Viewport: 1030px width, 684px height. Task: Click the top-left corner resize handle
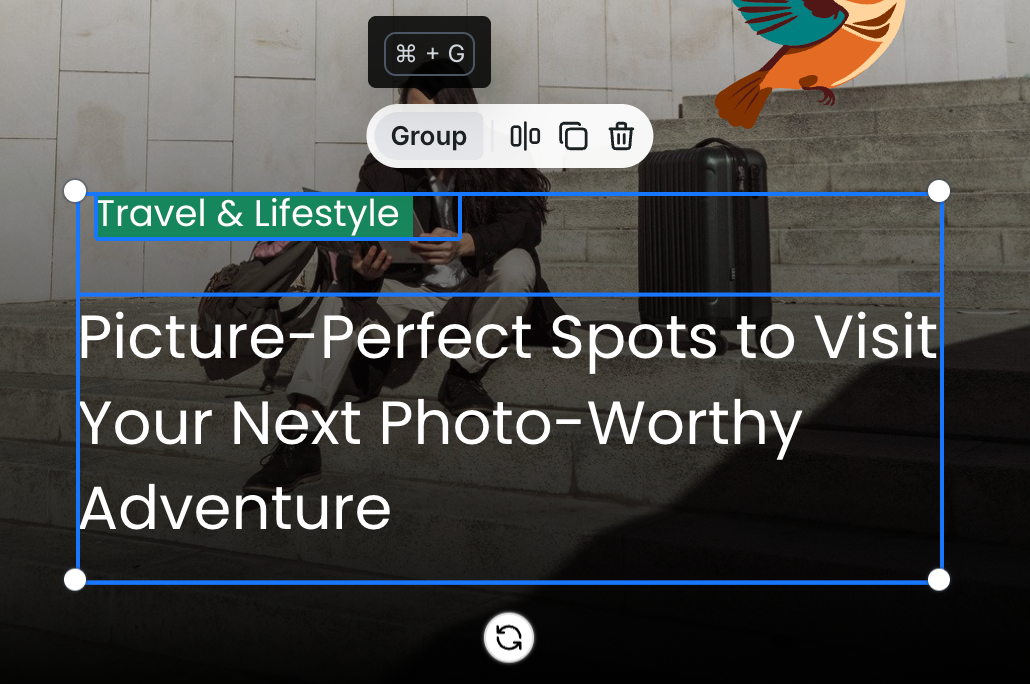[76, 191]
